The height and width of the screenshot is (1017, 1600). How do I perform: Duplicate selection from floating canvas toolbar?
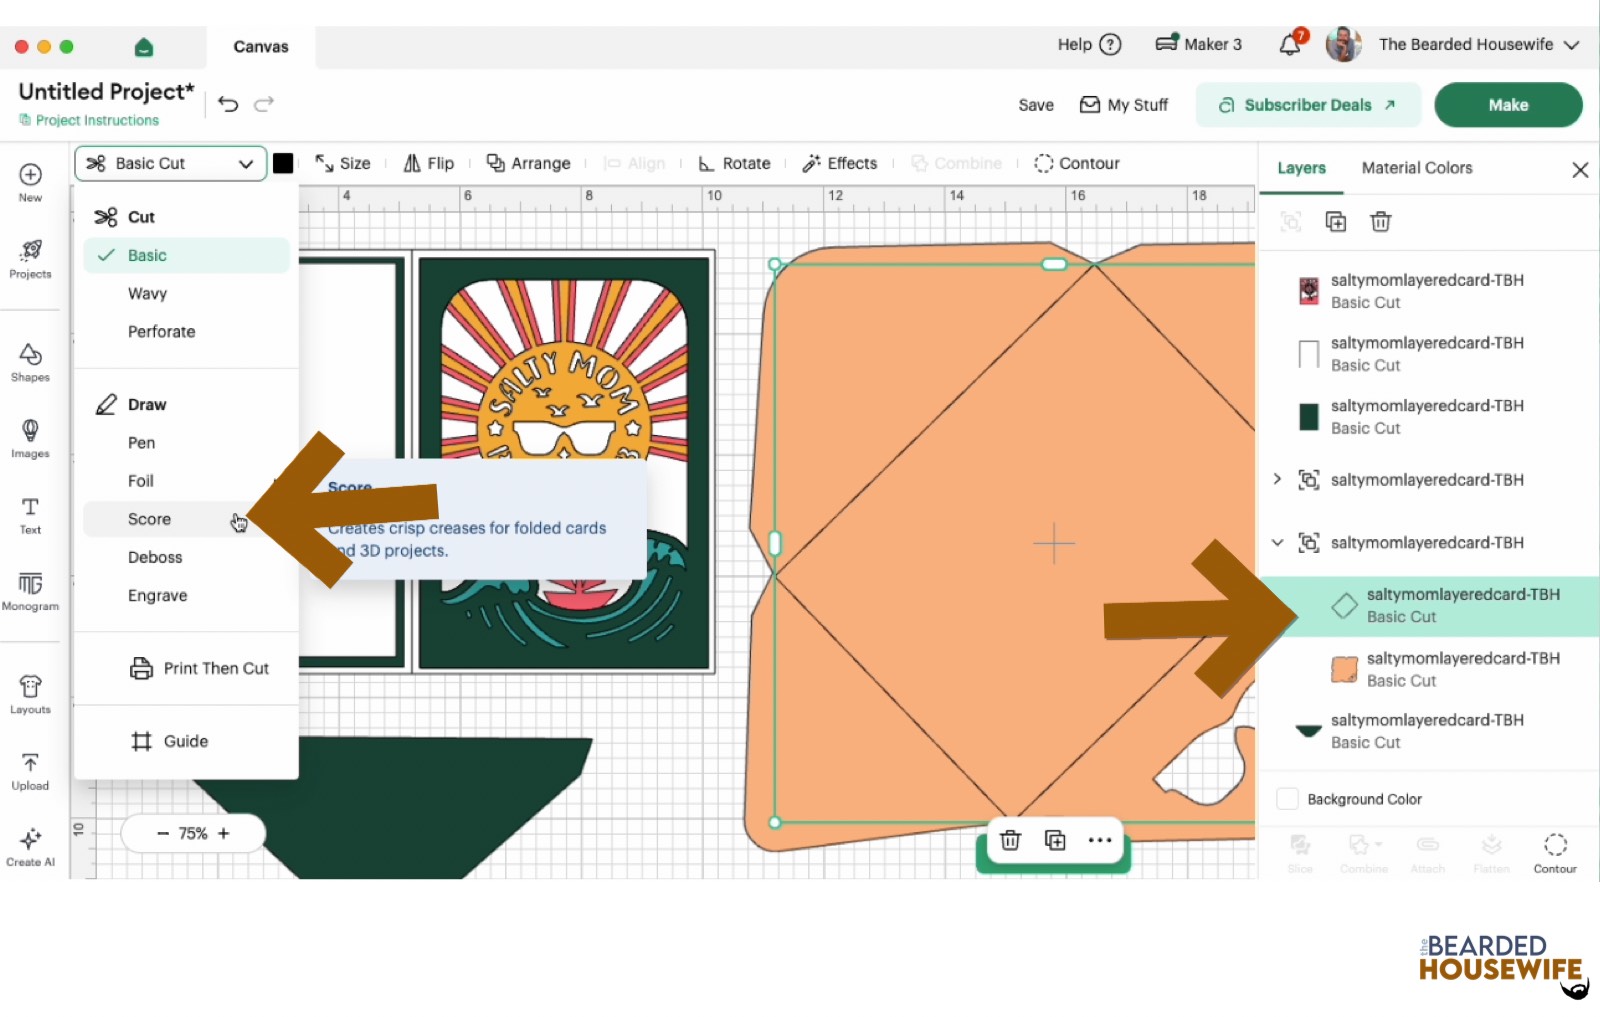pos(1055,840)
